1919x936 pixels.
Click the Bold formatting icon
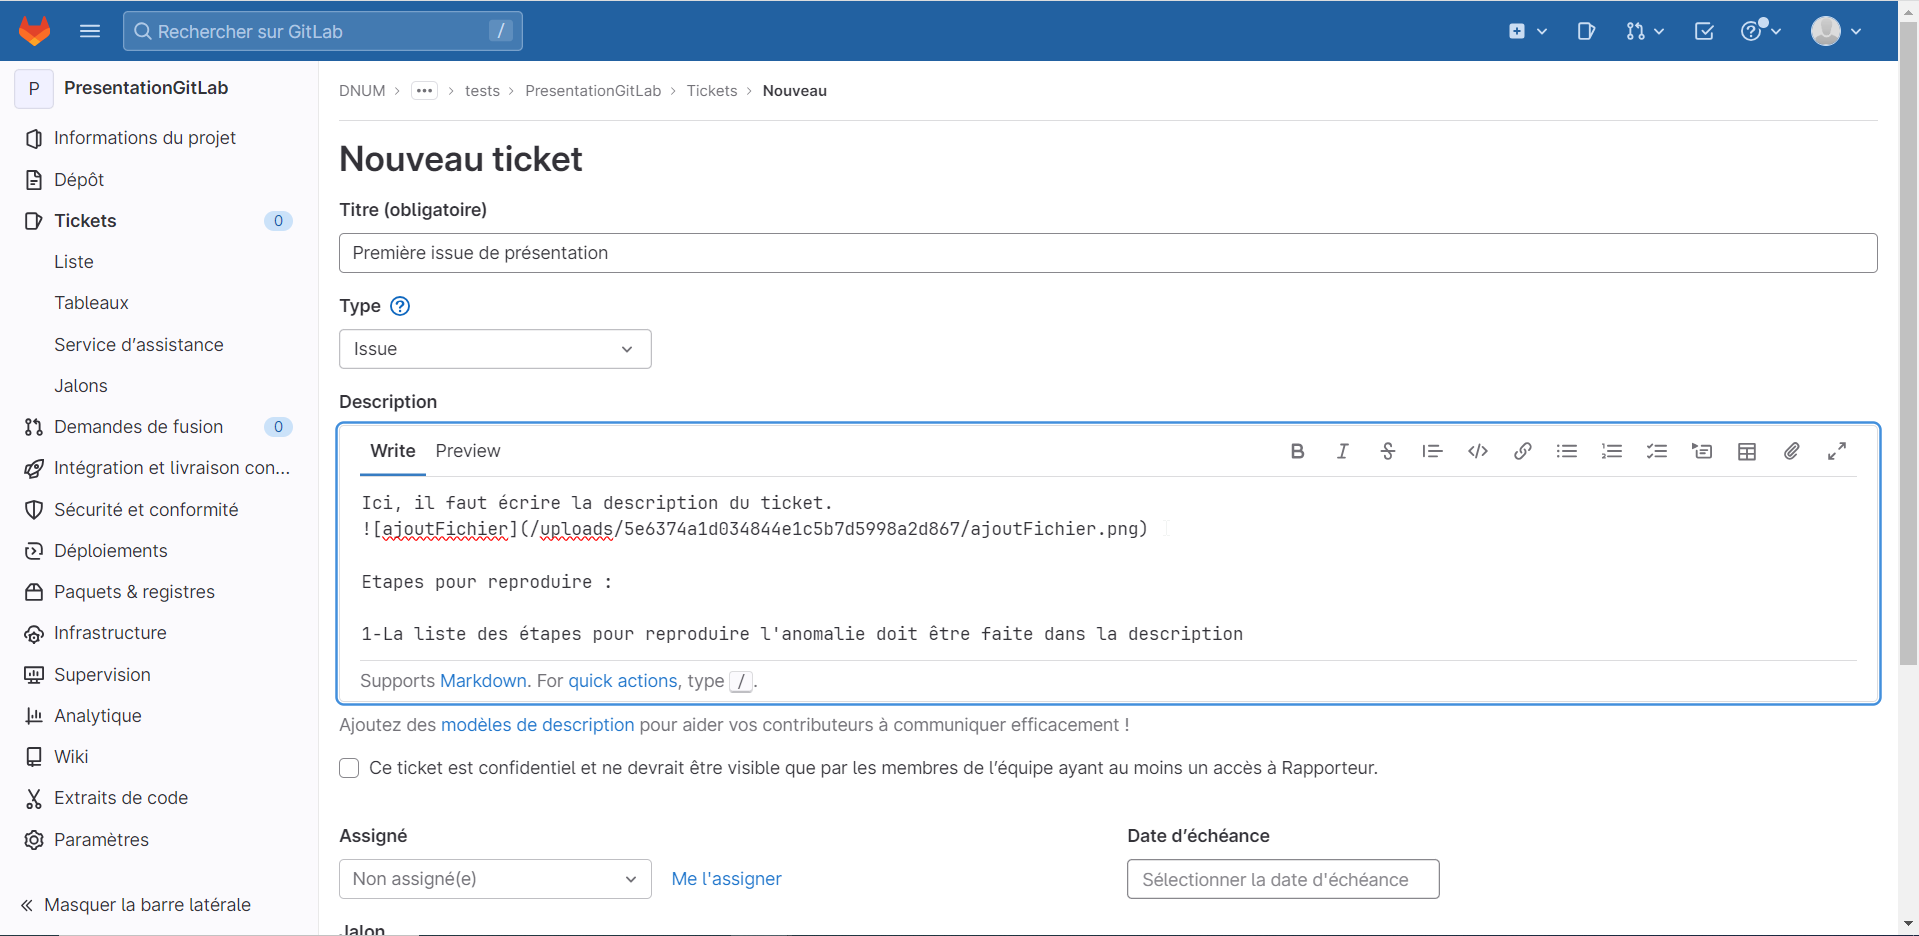pos(1297,451)
